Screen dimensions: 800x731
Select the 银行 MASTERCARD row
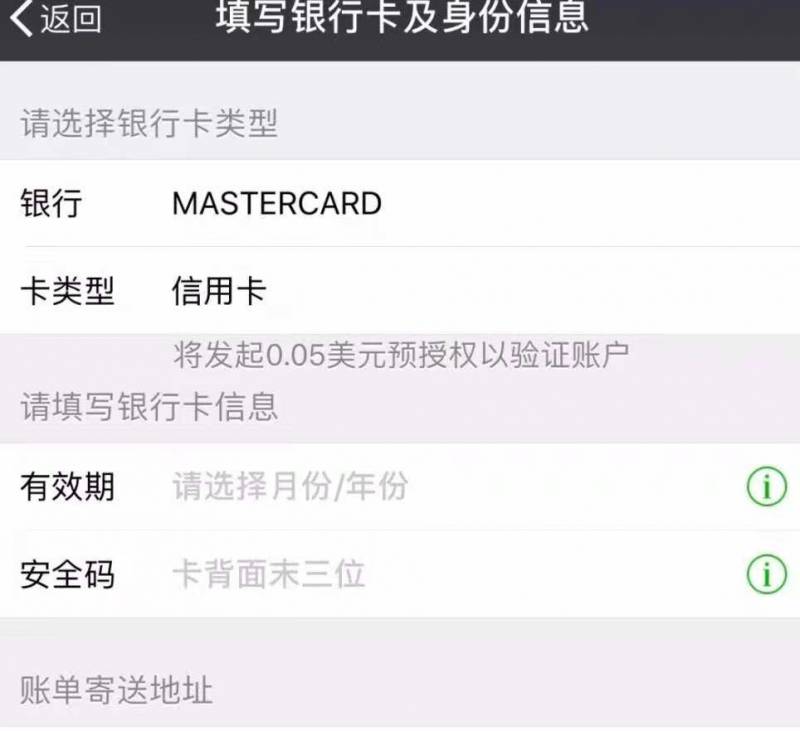click(x=400, y=203)
